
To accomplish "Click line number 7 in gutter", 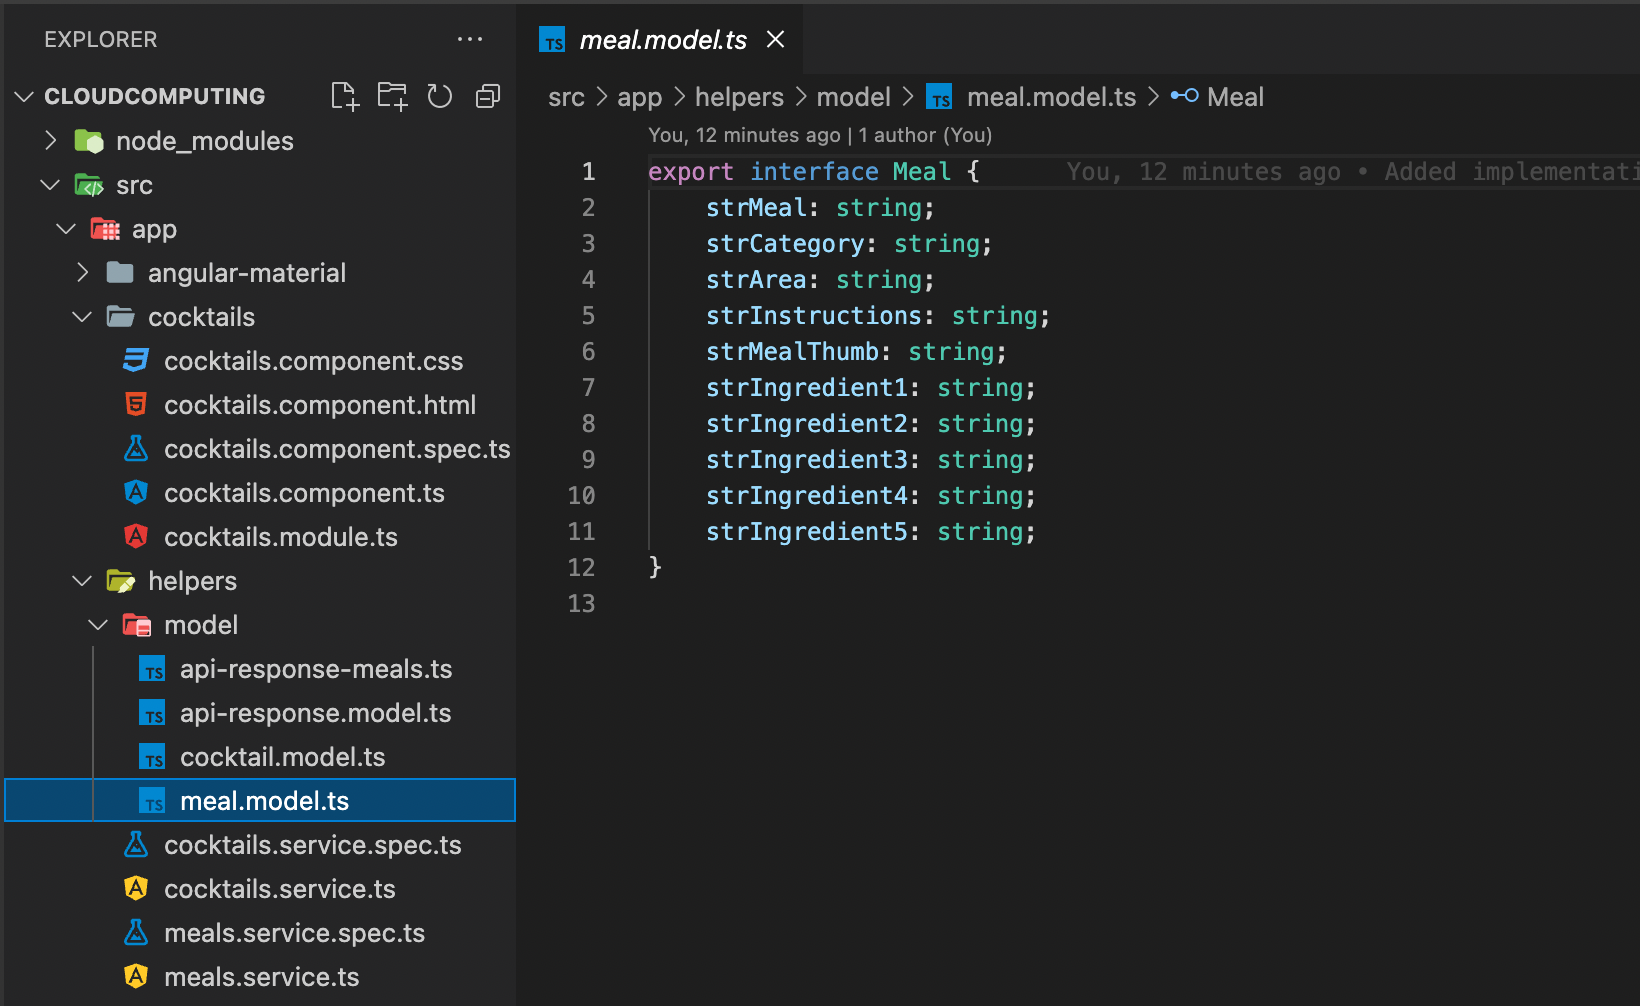I will click(588, 388).
